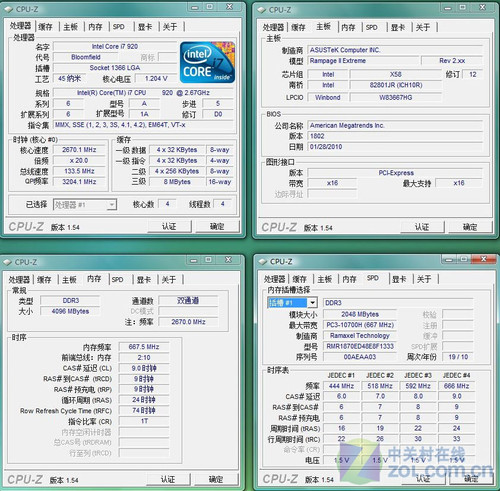Close the memory CPU-Z window

pos(229,260)
